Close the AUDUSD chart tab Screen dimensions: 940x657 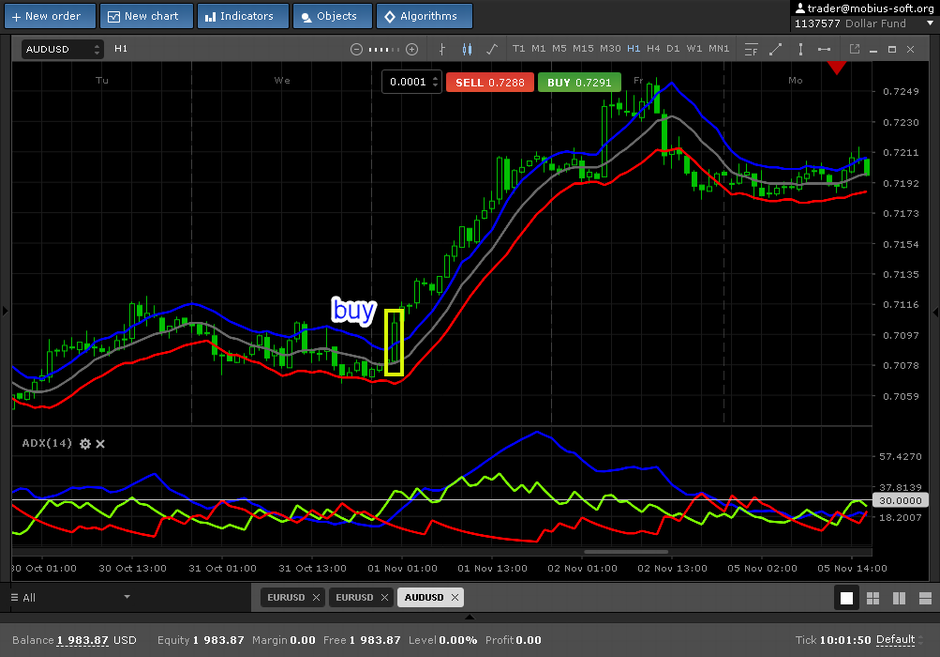point(455,597)
